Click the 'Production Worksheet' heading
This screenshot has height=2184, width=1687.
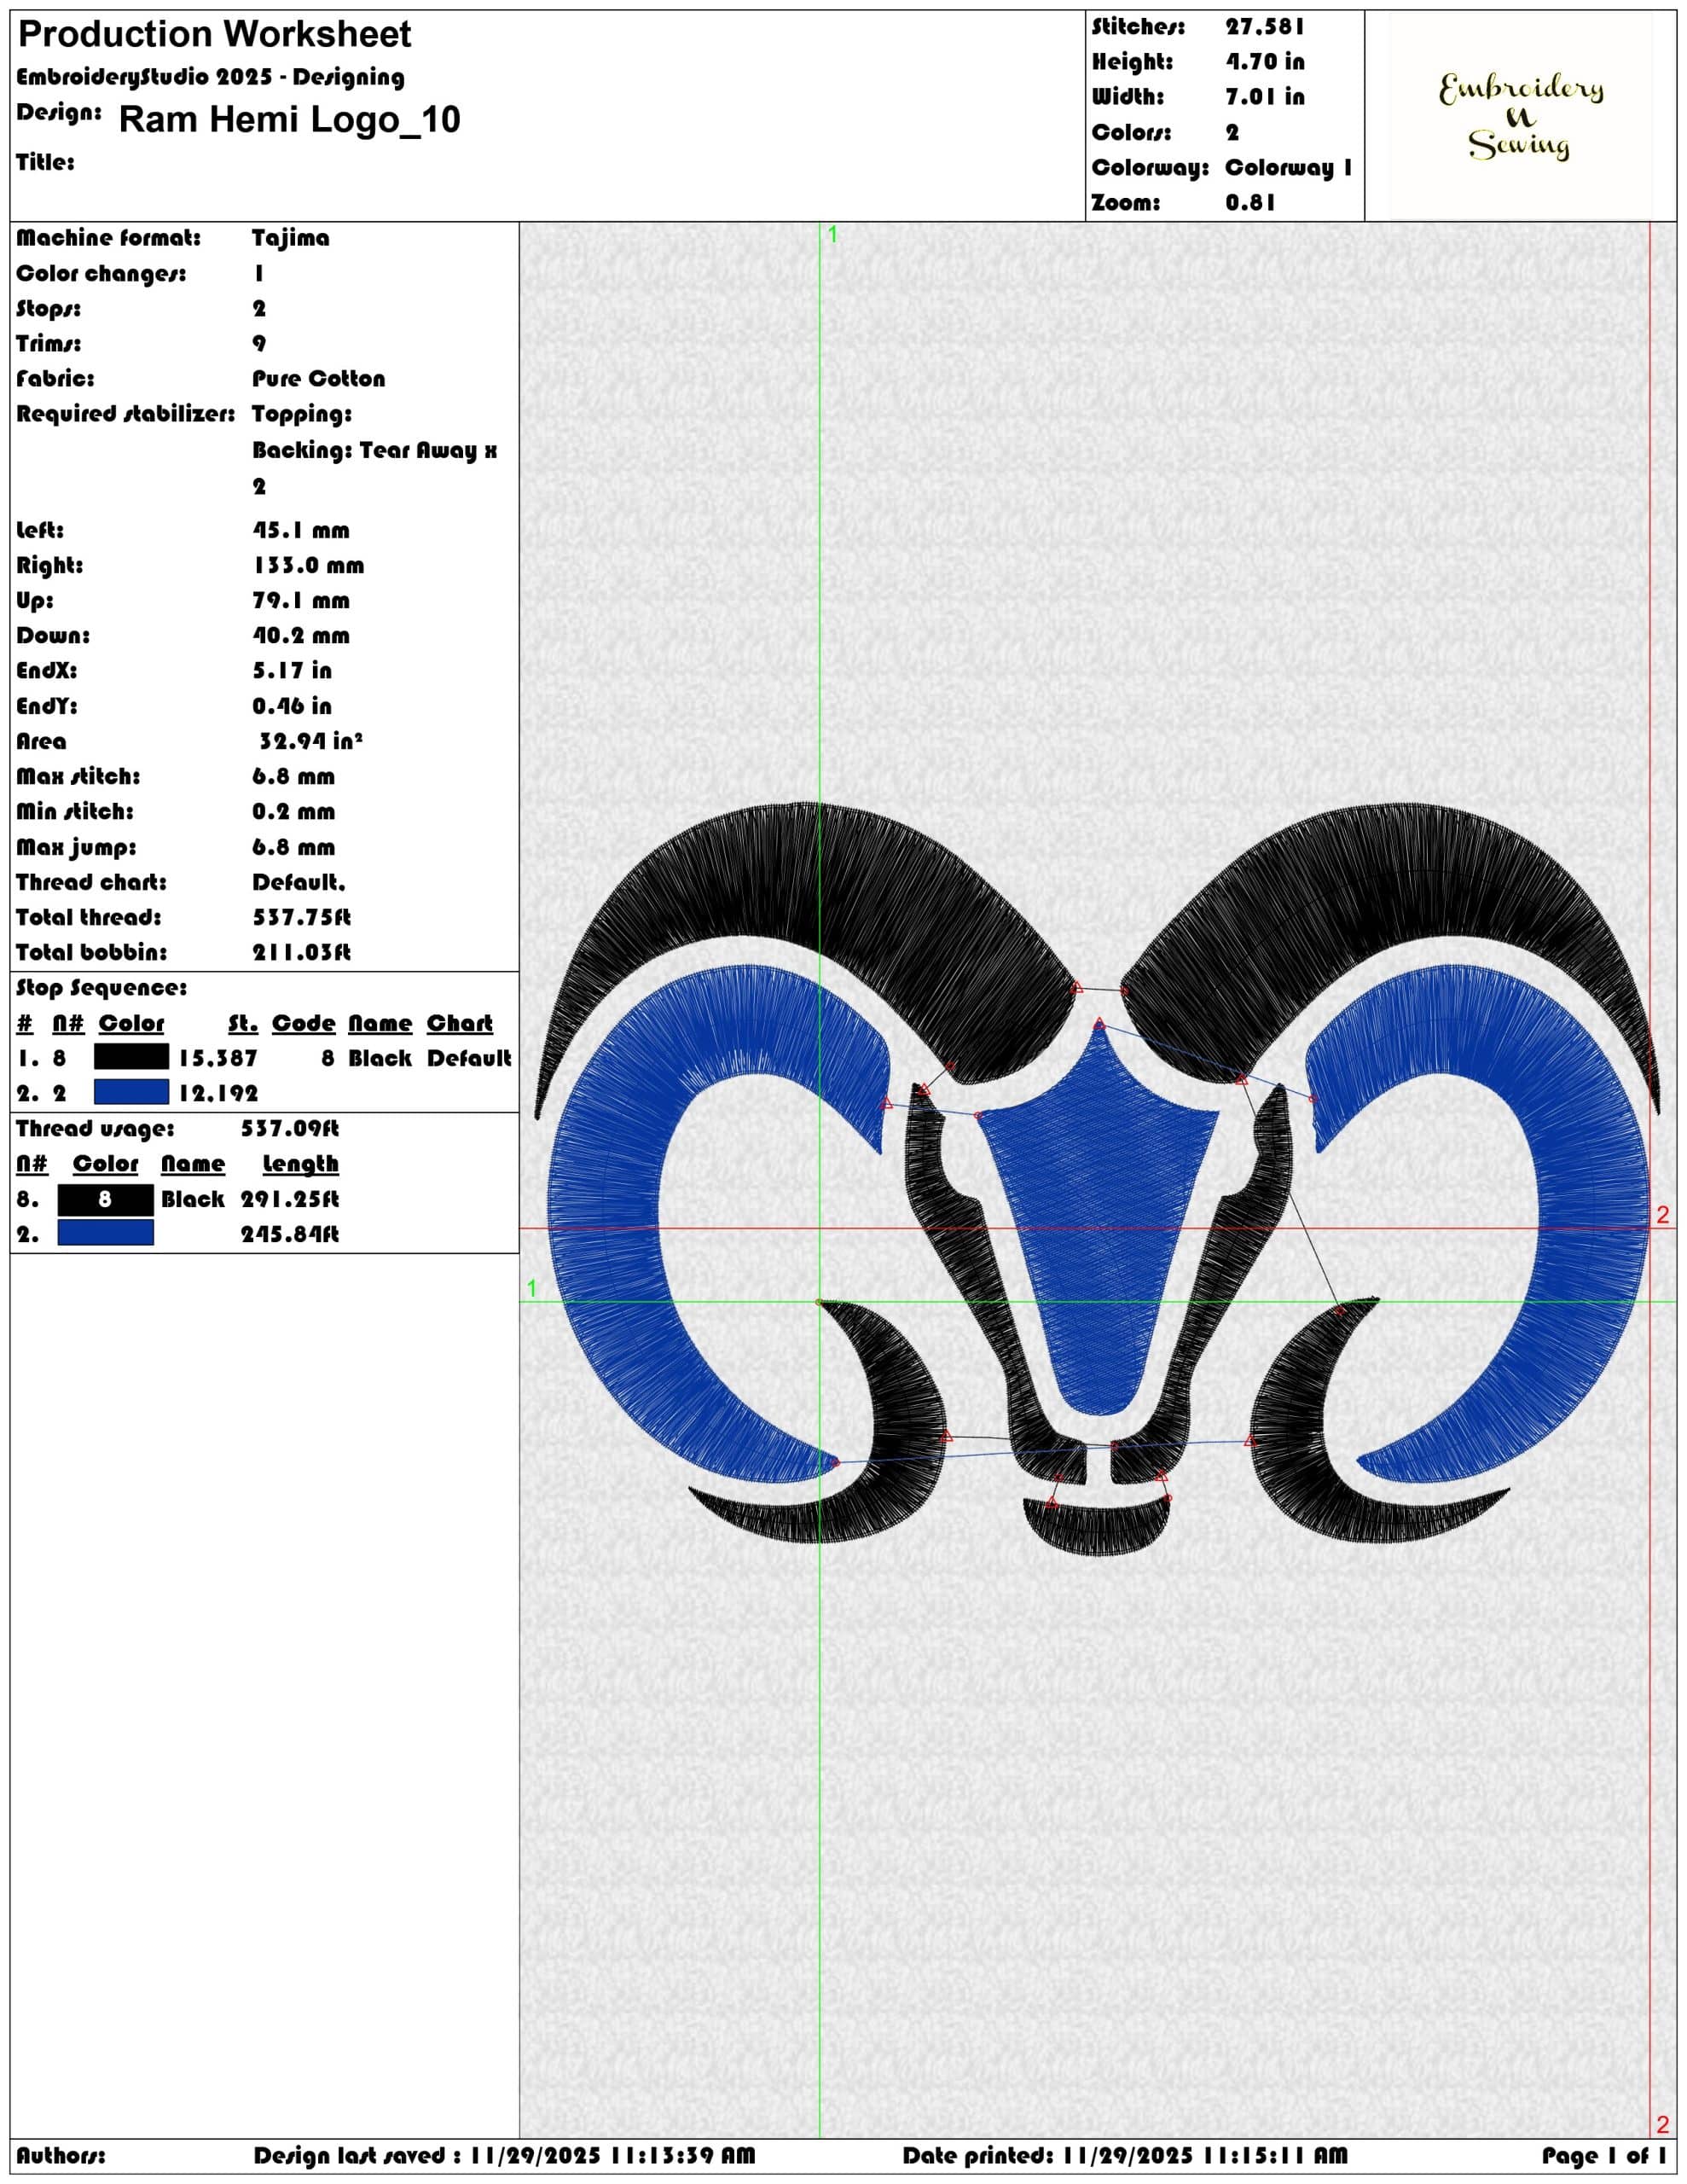point(214,35)
